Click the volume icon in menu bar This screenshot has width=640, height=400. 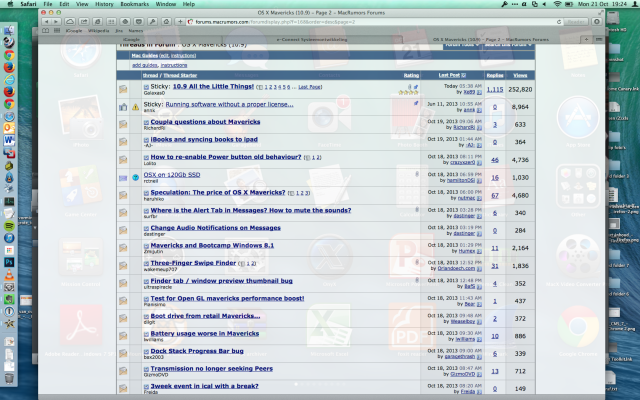click(544, 4)
